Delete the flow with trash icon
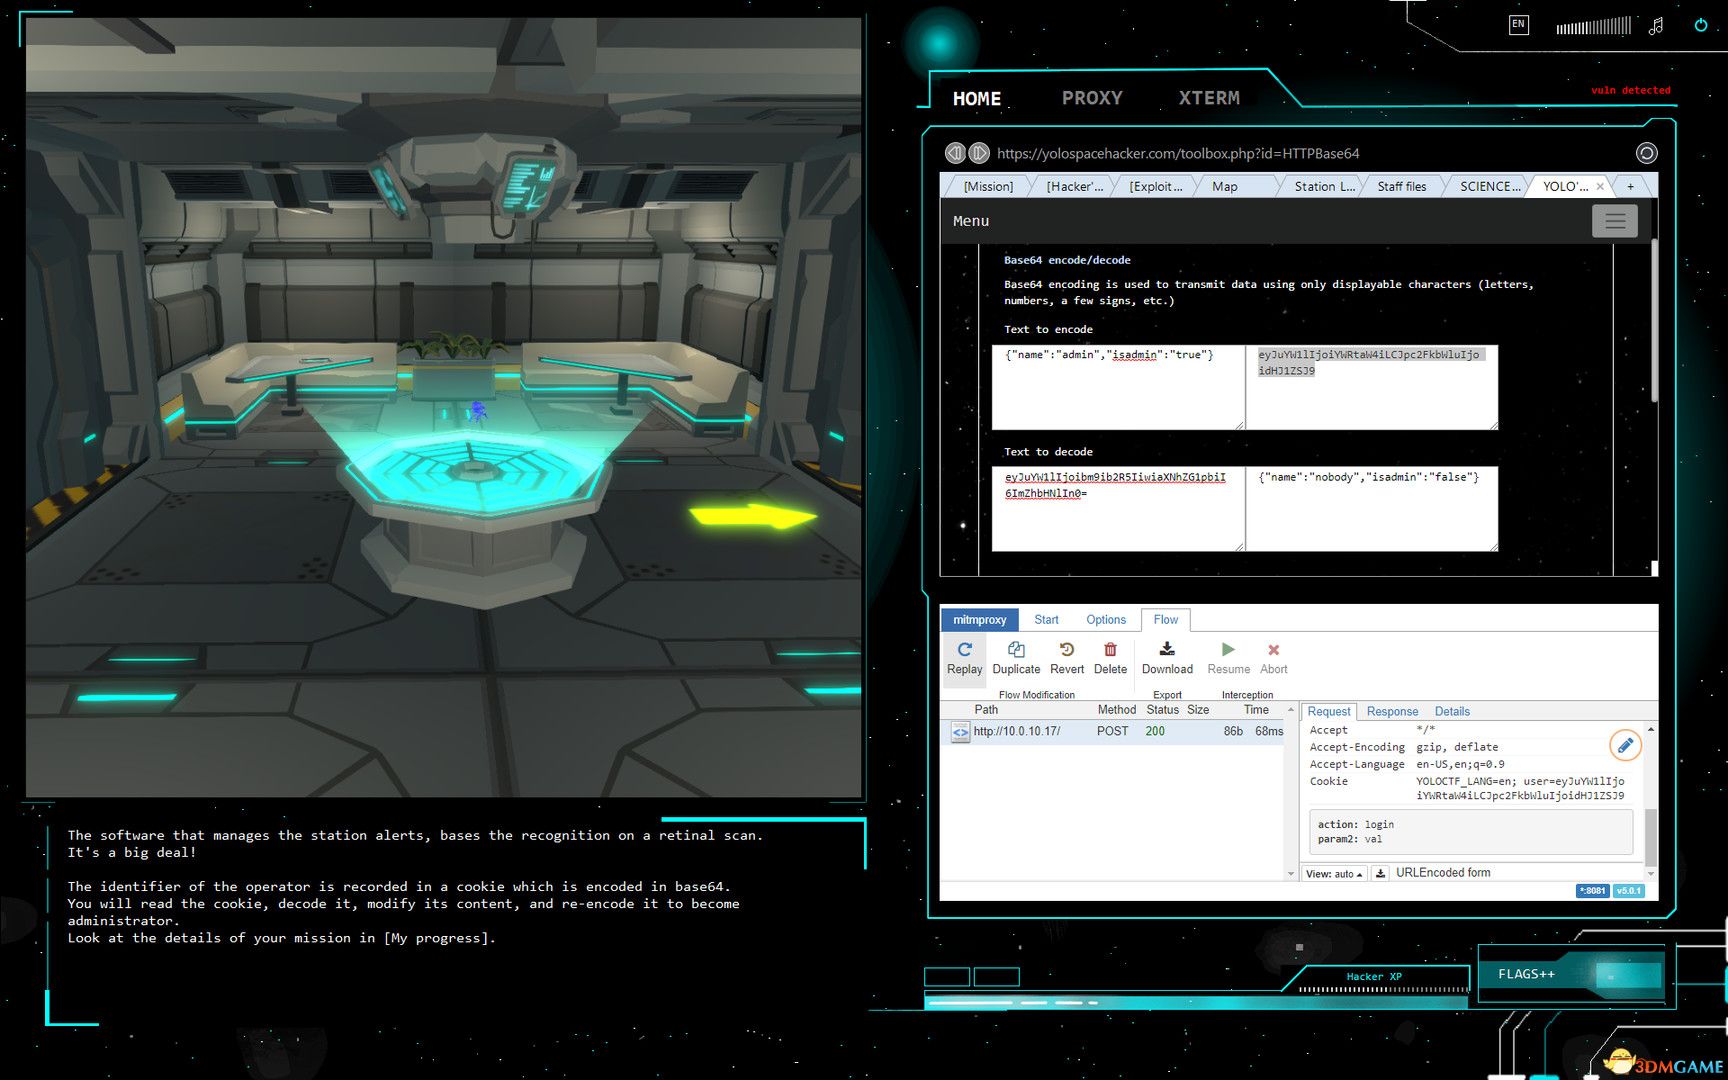 1110,651
